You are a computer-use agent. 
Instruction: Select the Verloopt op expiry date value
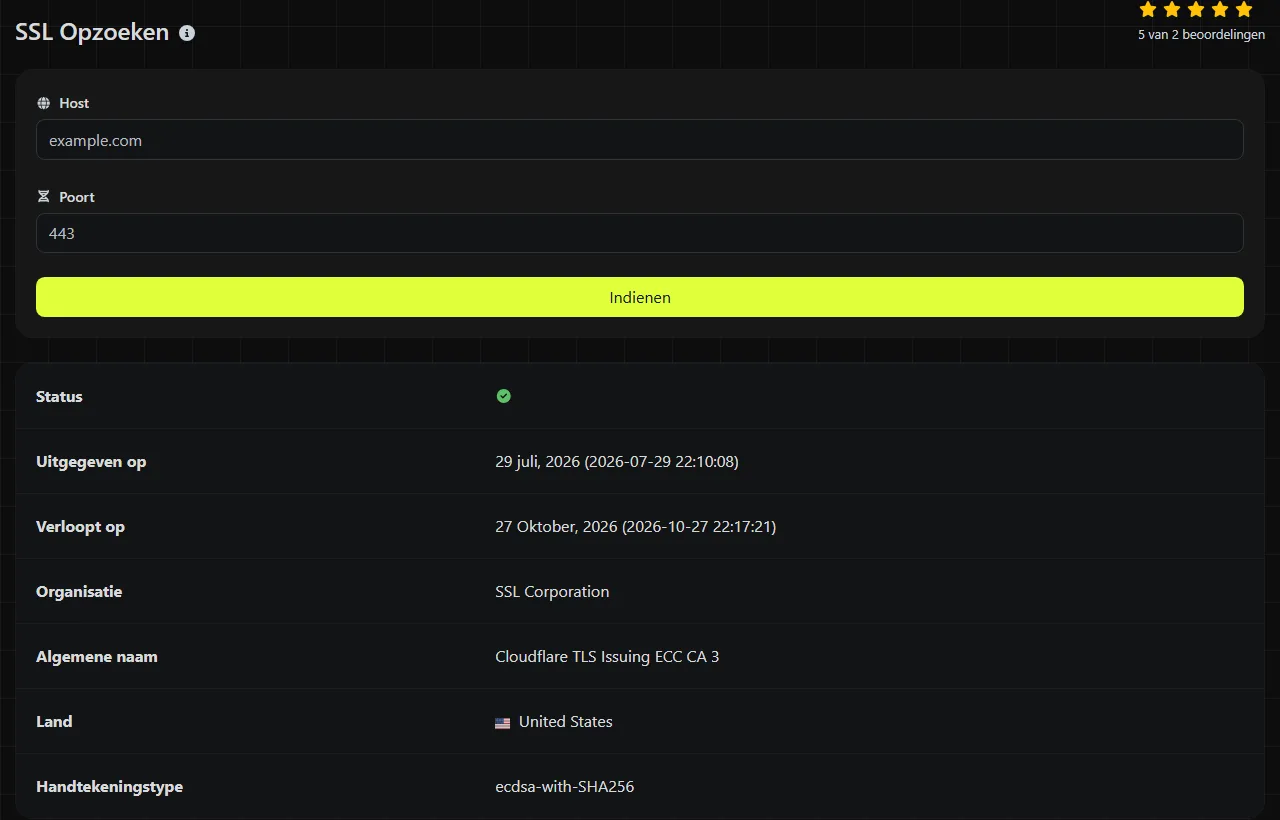tap(636, 527)
